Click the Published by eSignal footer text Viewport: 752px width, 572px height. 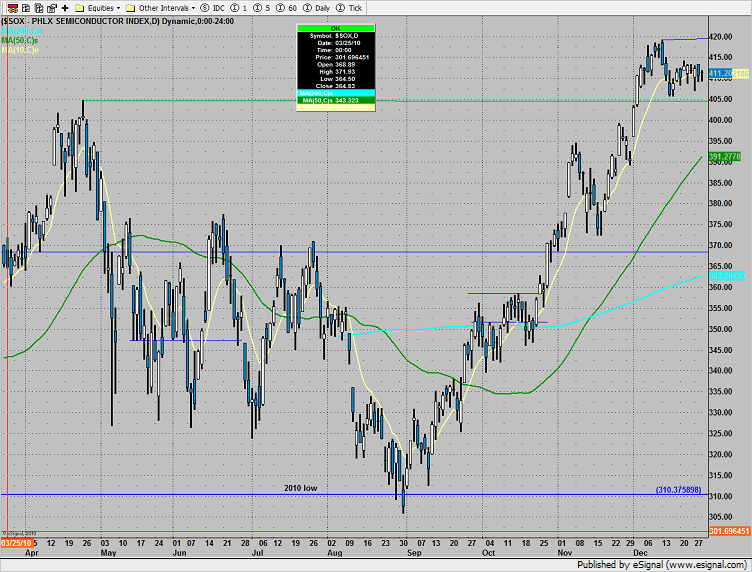point(662,565)
